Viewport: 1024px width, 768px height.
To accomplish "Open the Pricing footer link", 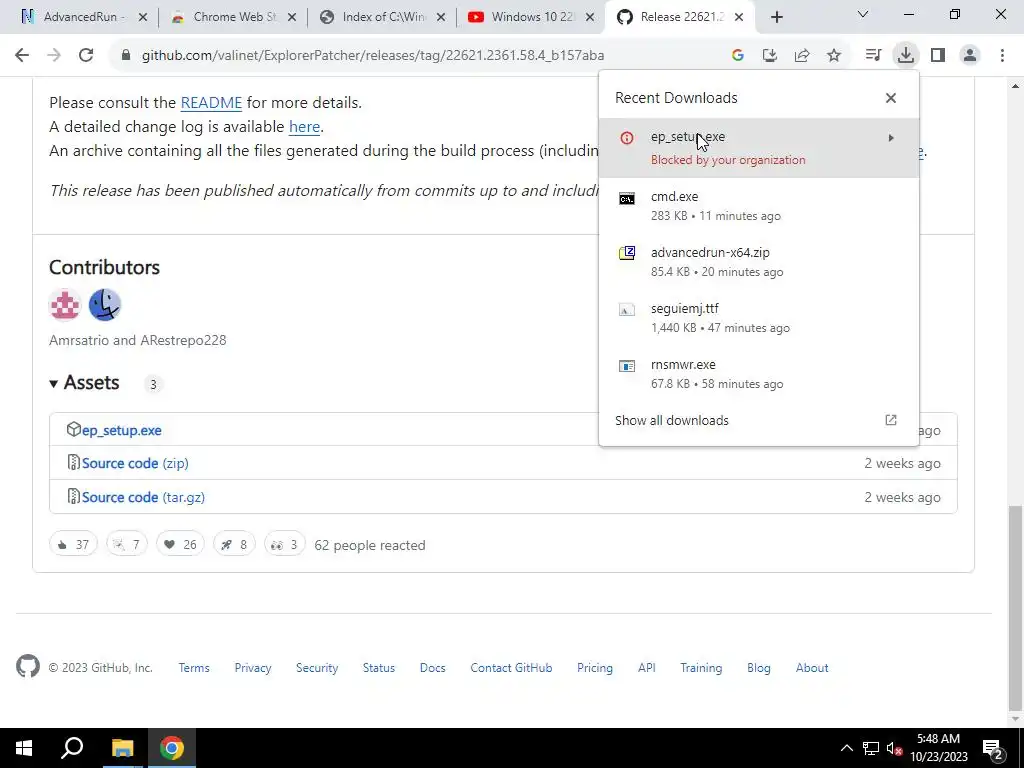I will coord(595,668).
